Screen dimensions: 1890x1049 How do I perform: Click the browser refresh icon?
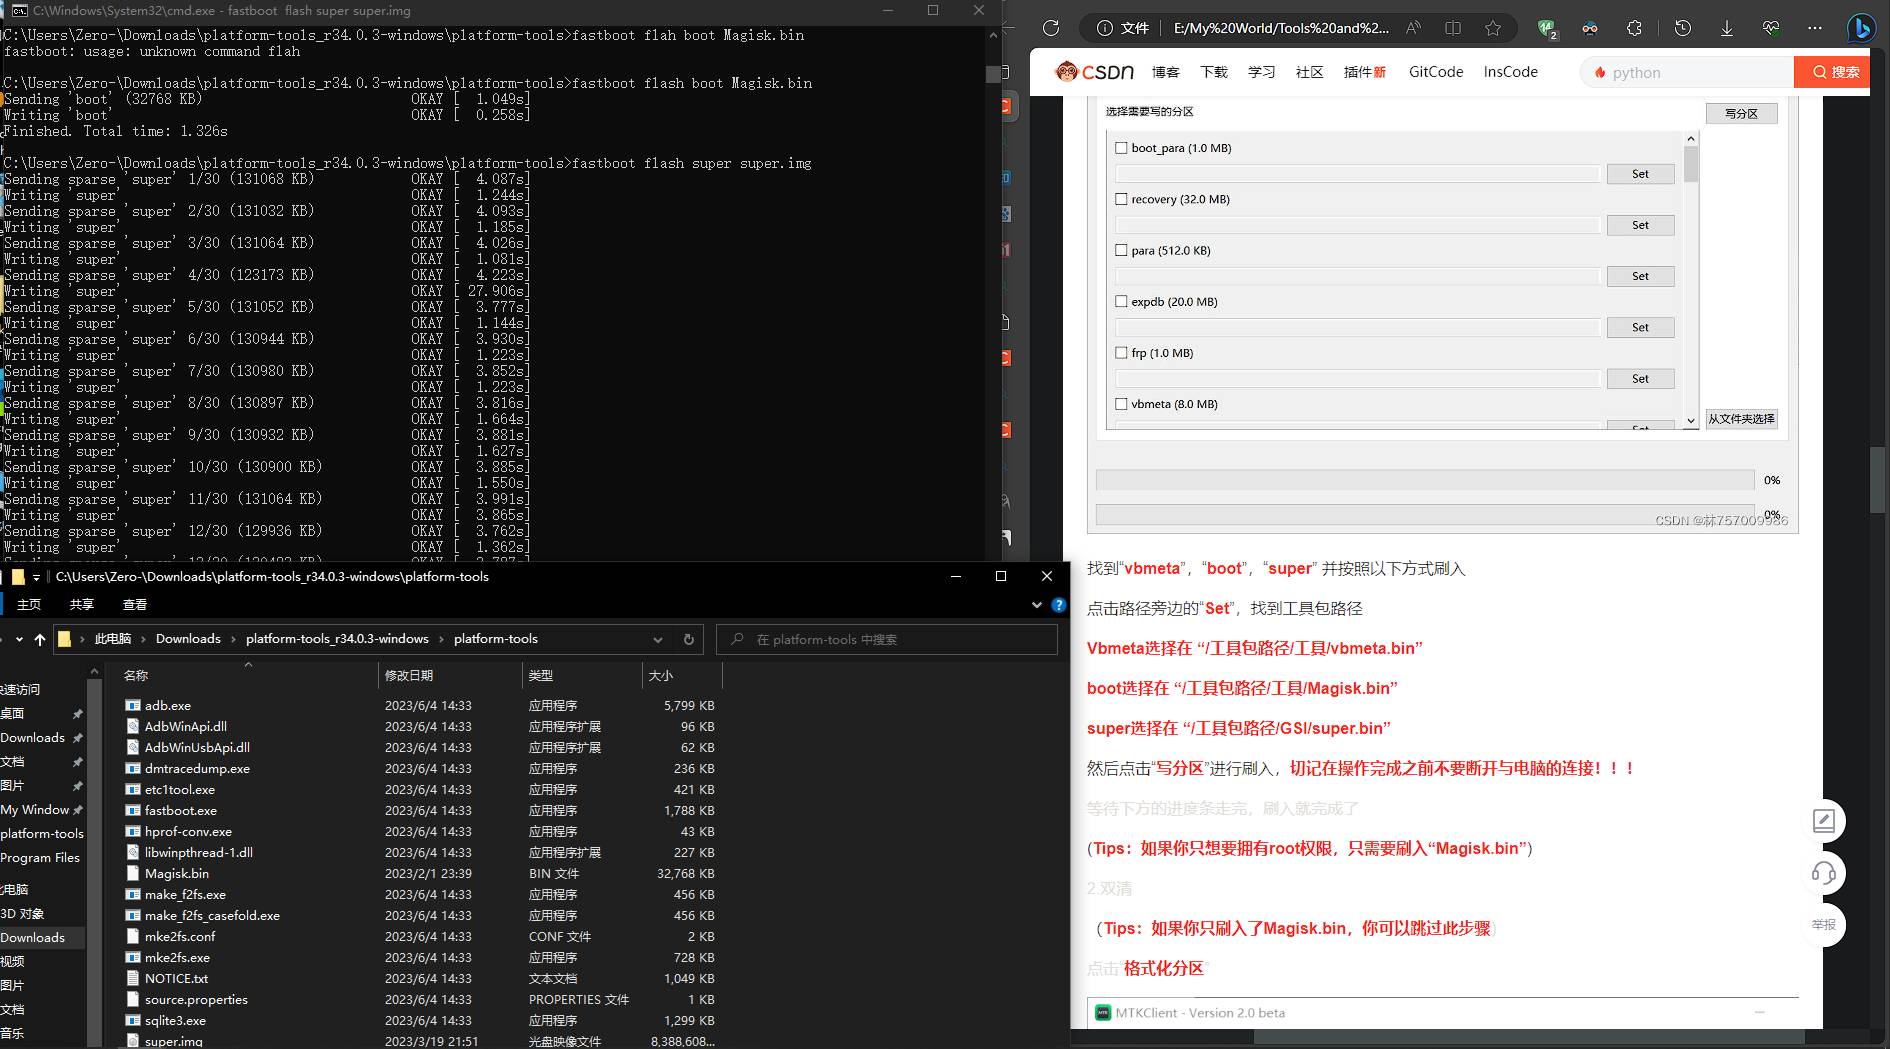click(1050, 28)
